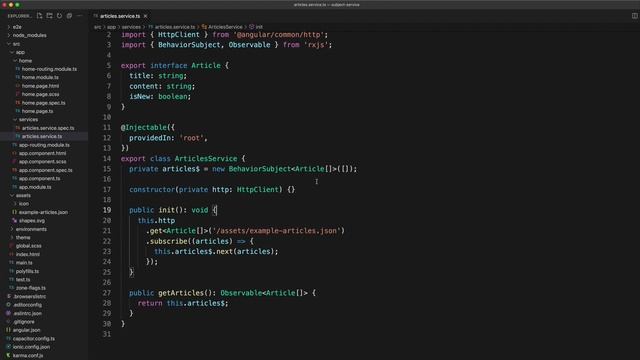Open shapes.svg file
Viewport: 640px width, 360px height.
click(x=31, y=221)
